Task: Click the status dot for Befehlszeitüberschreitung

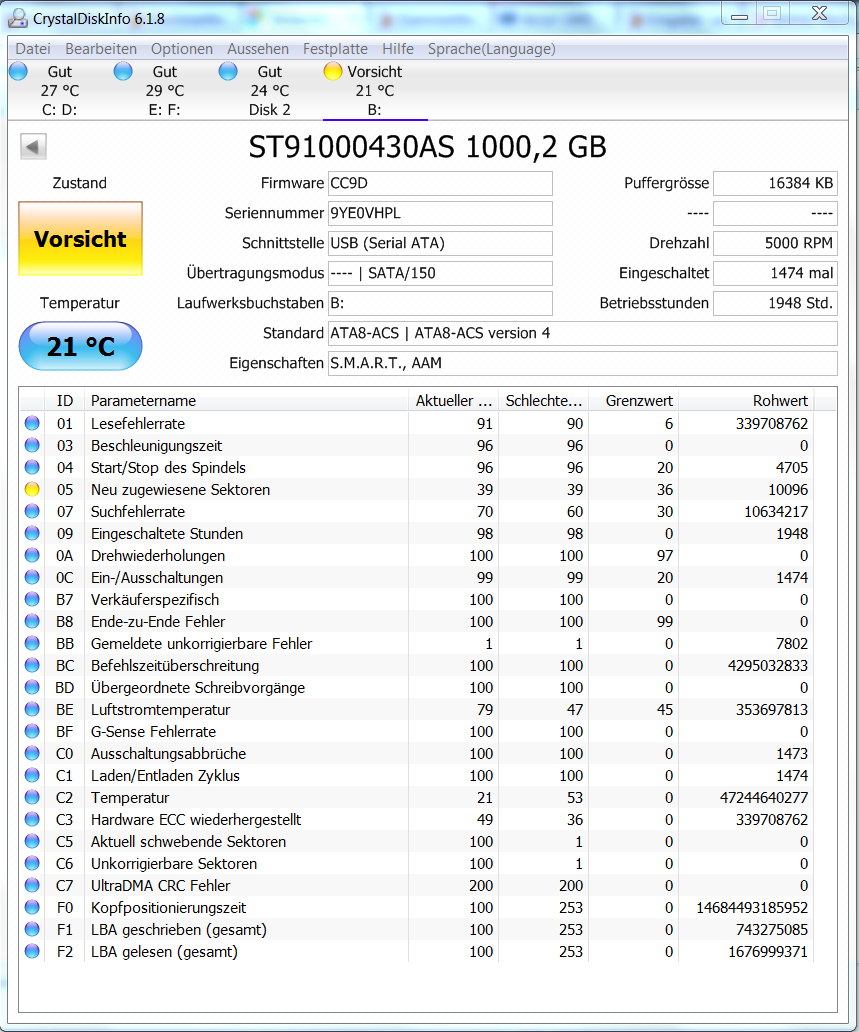Action: [x=32, y=665]
